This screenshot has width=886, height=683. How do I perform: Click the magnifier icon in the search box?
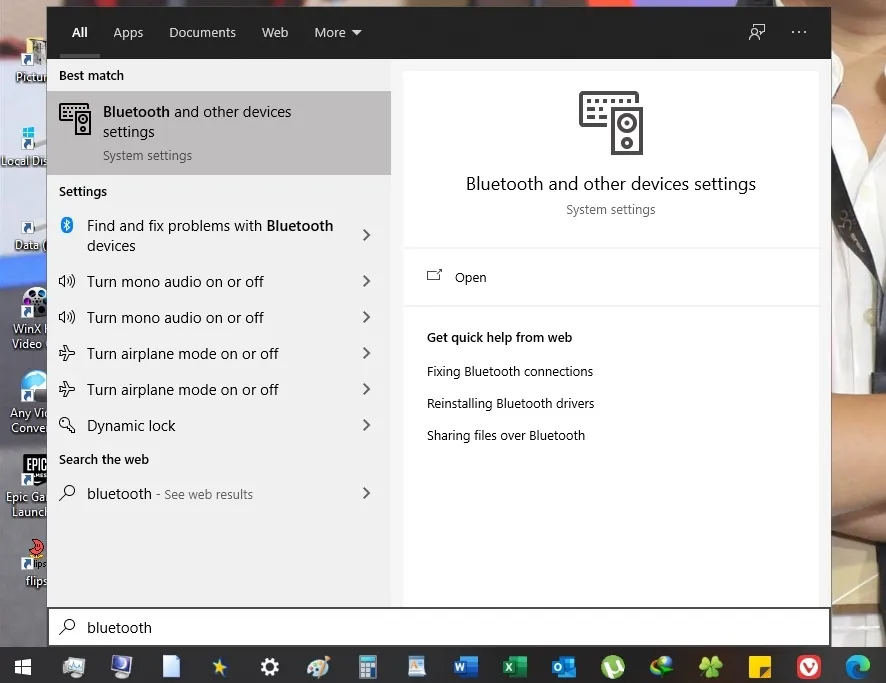68,627
